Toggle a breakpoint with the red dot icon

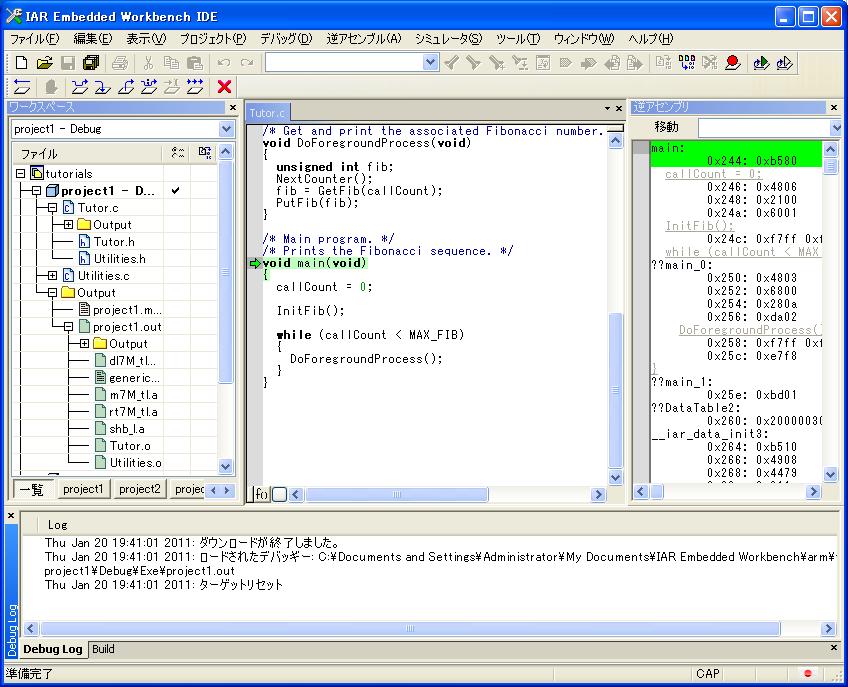coord(733,63)
